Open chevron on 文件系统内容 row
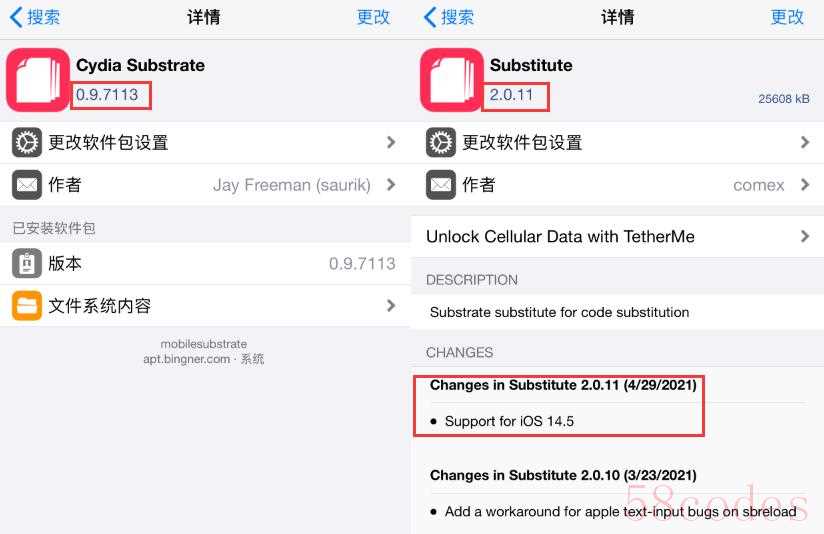The height and width of the screenshot is (534, 824). point(391,305)
